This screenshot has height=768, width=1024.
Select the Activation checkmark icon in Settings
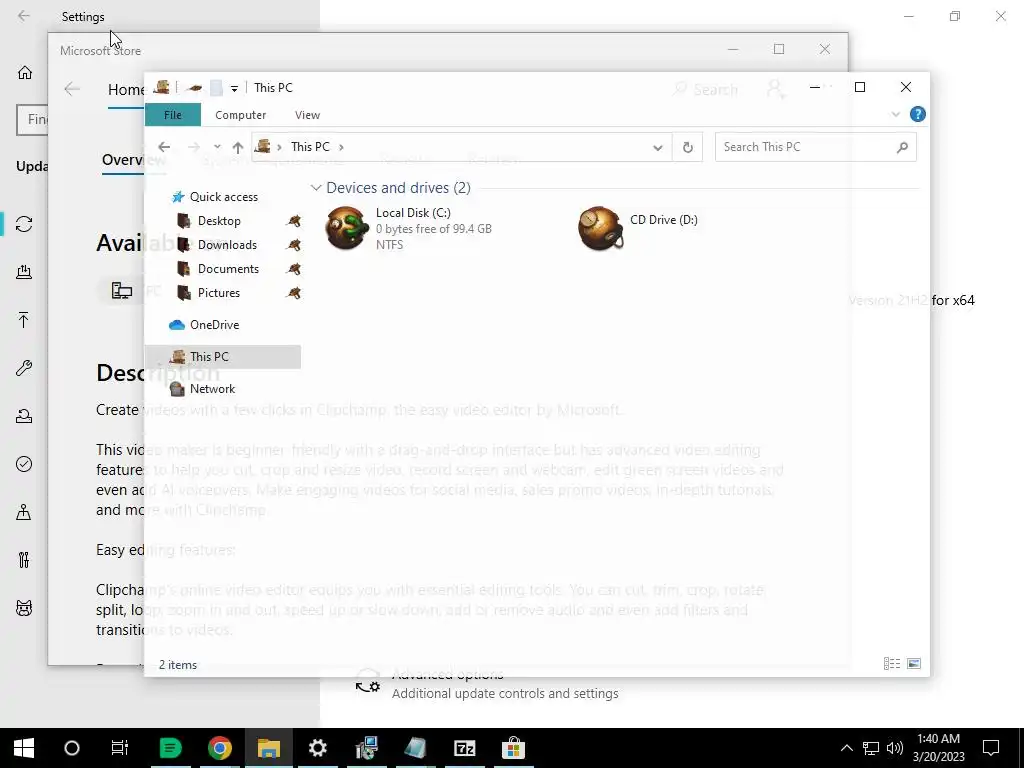click(24, 464)
